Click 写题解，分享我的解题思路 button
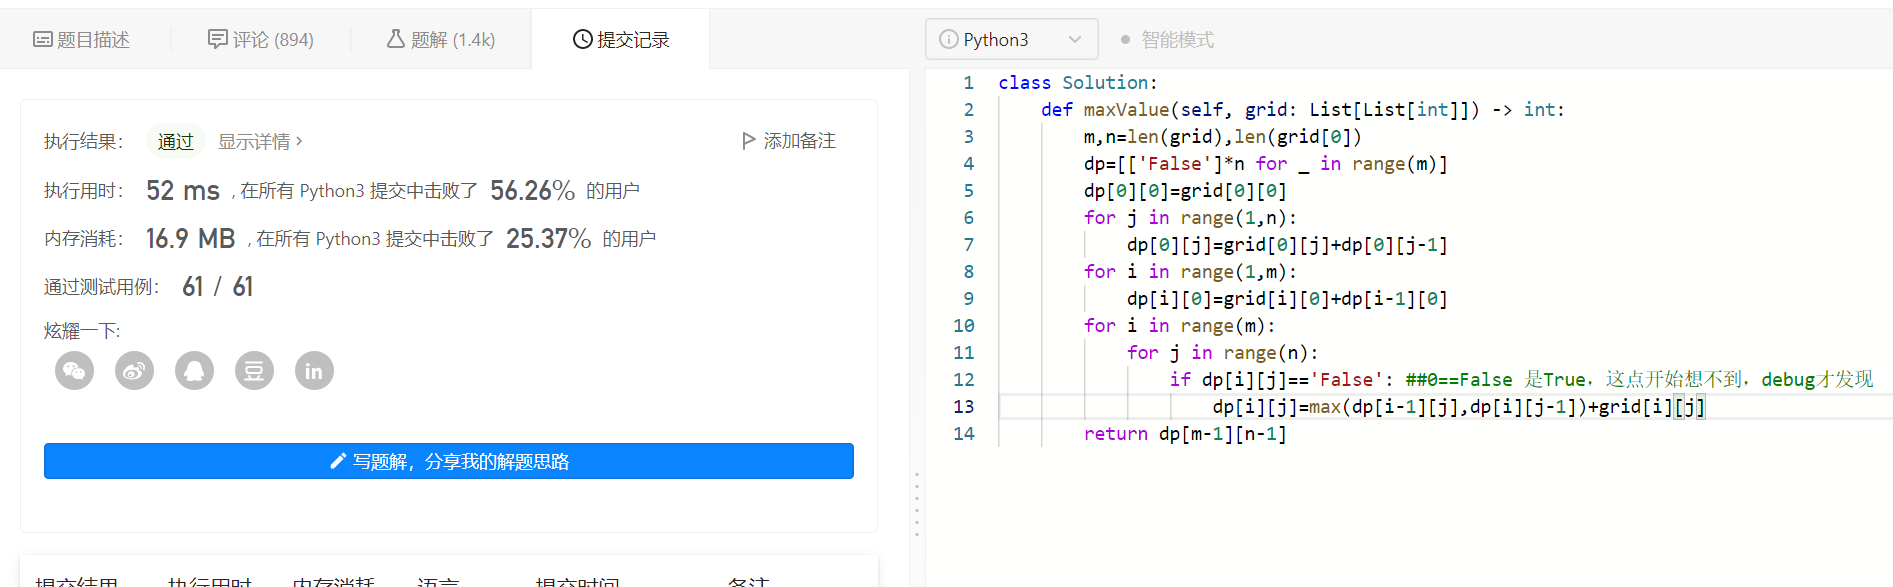1893x587 pixels. click(449, 461)
